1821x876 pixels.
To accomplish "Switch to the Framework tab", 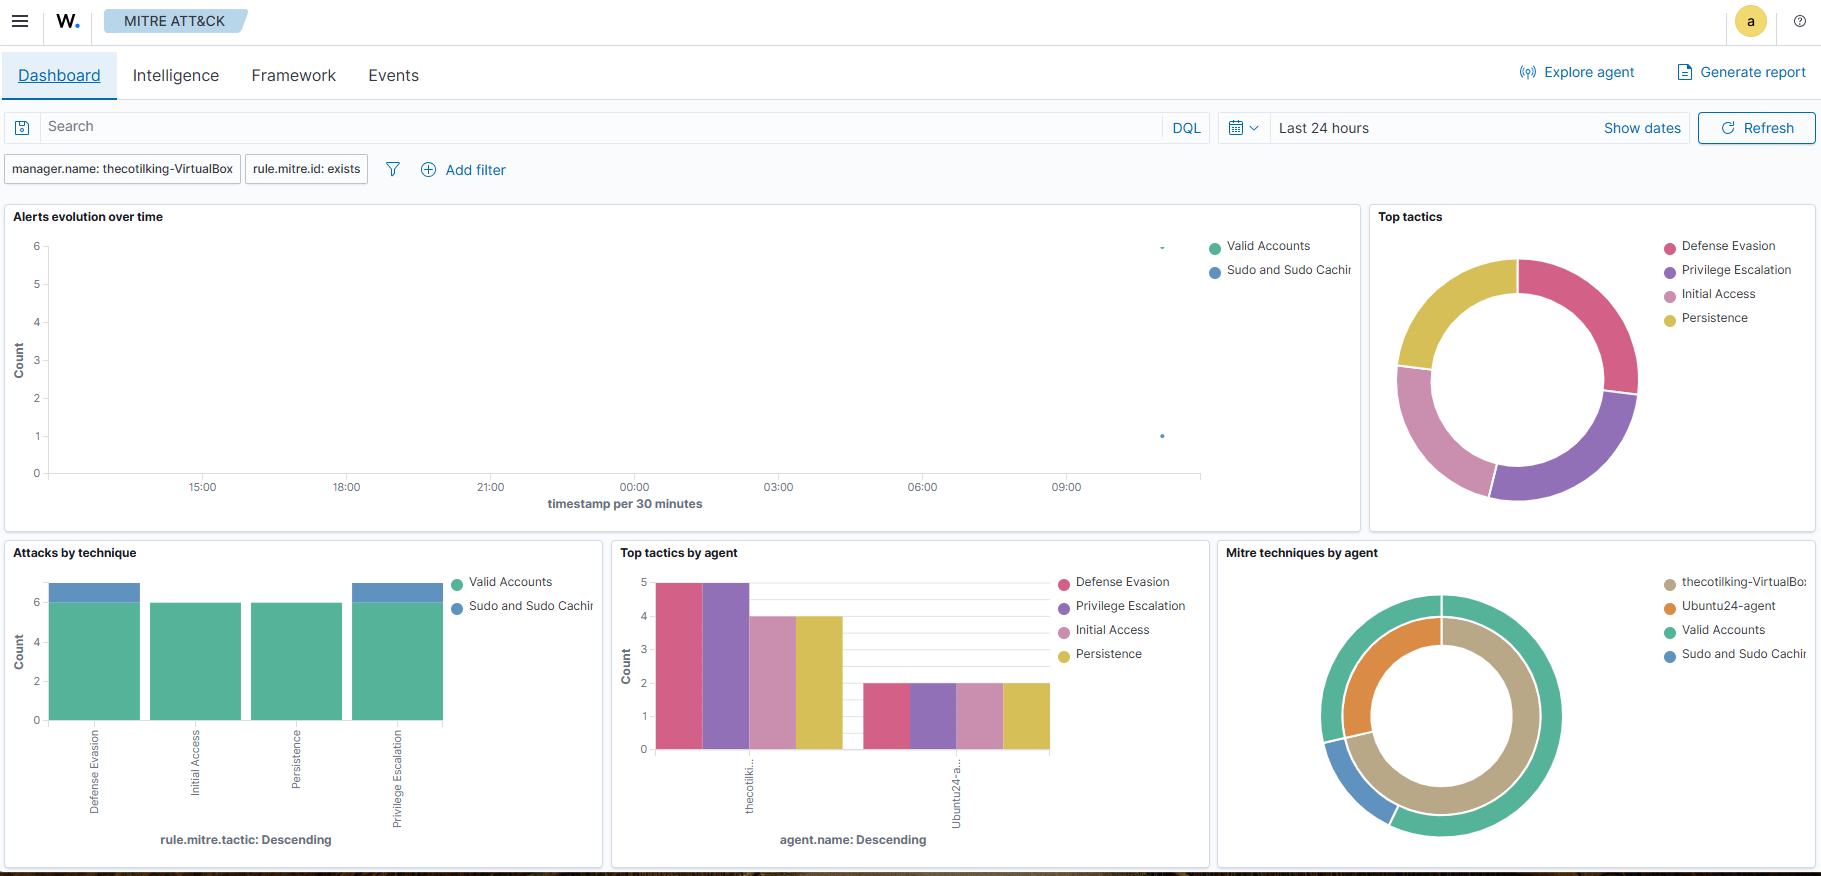I will coord(293,76).
